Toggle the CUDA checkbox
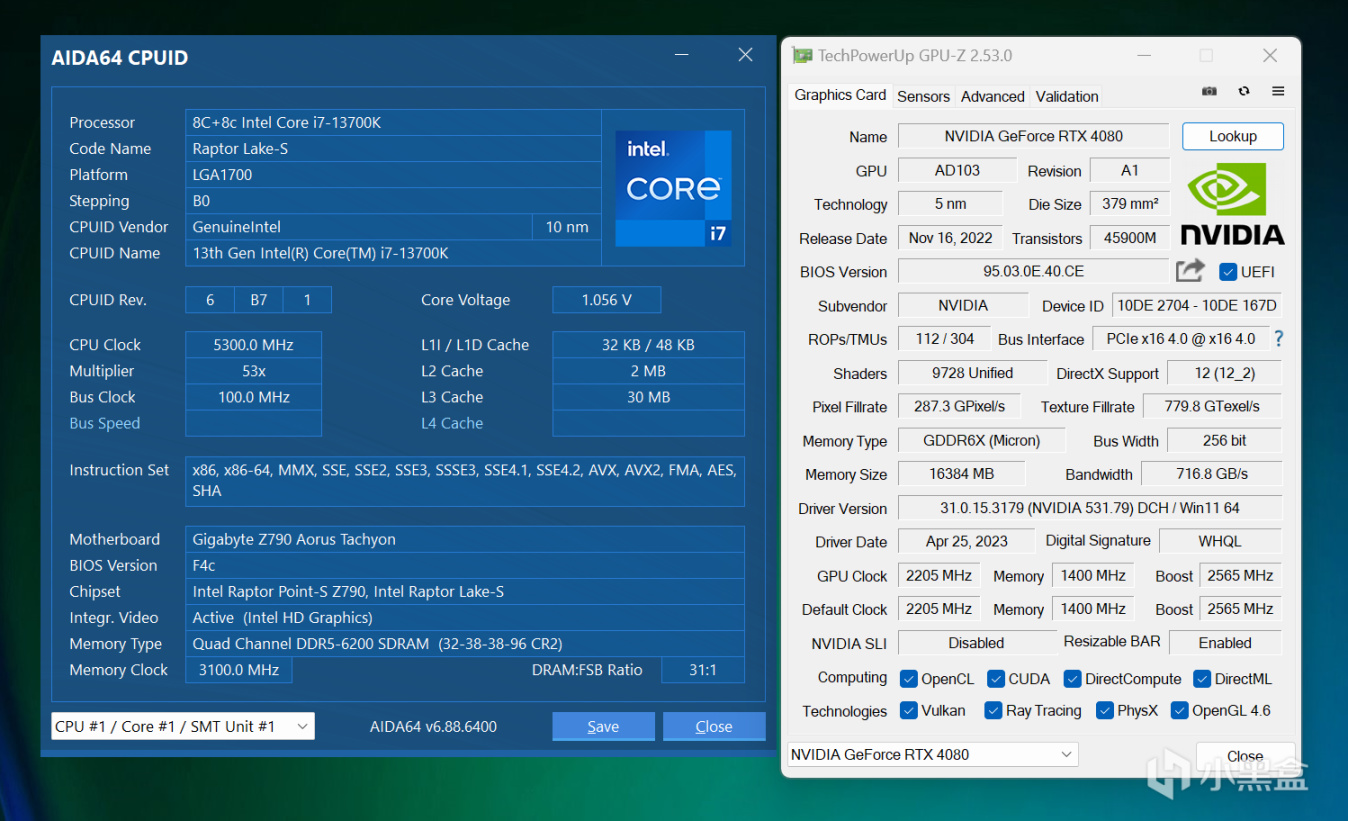The image size is (1348, 821). (996, 679)
